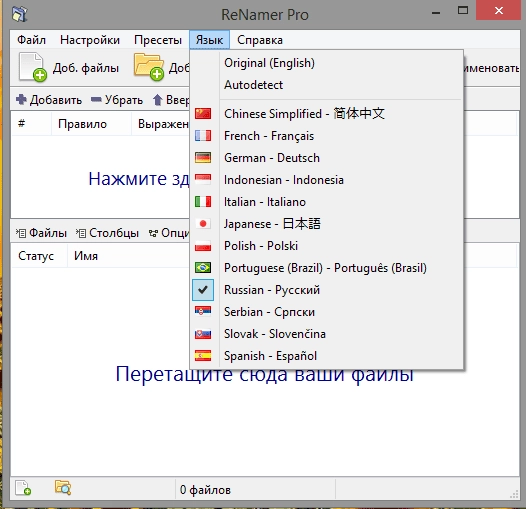Click the add folders icon
The width and height of the screenshot is (526, 509).
click(x=149, y=67)
